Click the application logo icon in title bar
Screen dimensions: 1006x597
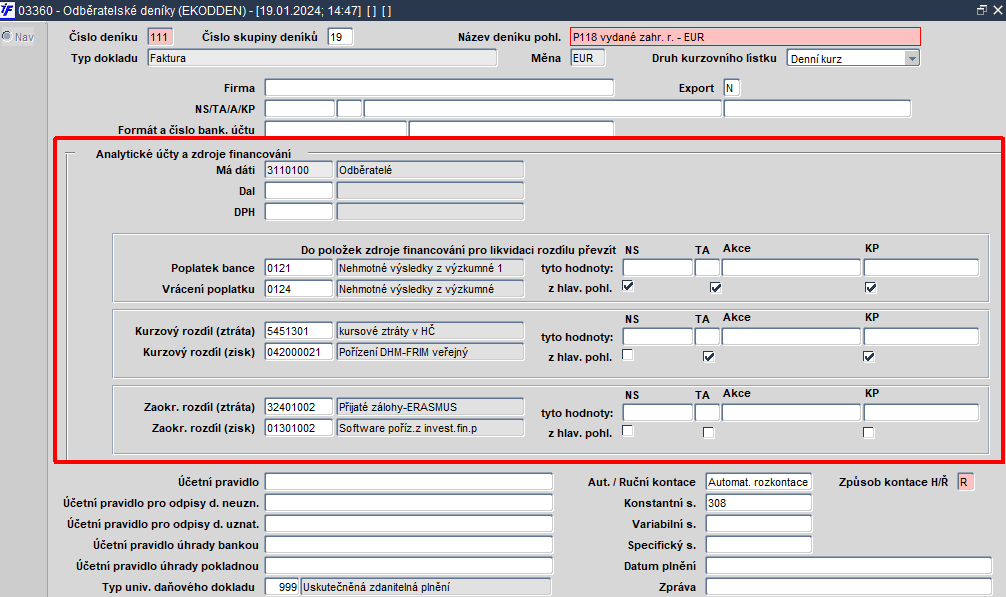(8, 10)
